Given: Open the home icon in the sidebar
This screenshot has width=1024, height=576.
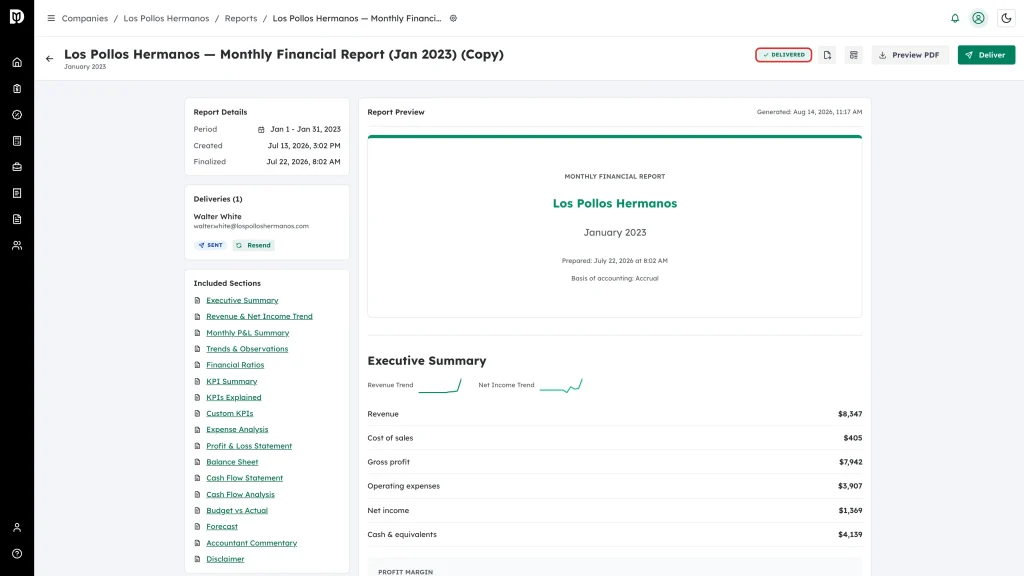Looking at the screenshot, I should (17, 63).
